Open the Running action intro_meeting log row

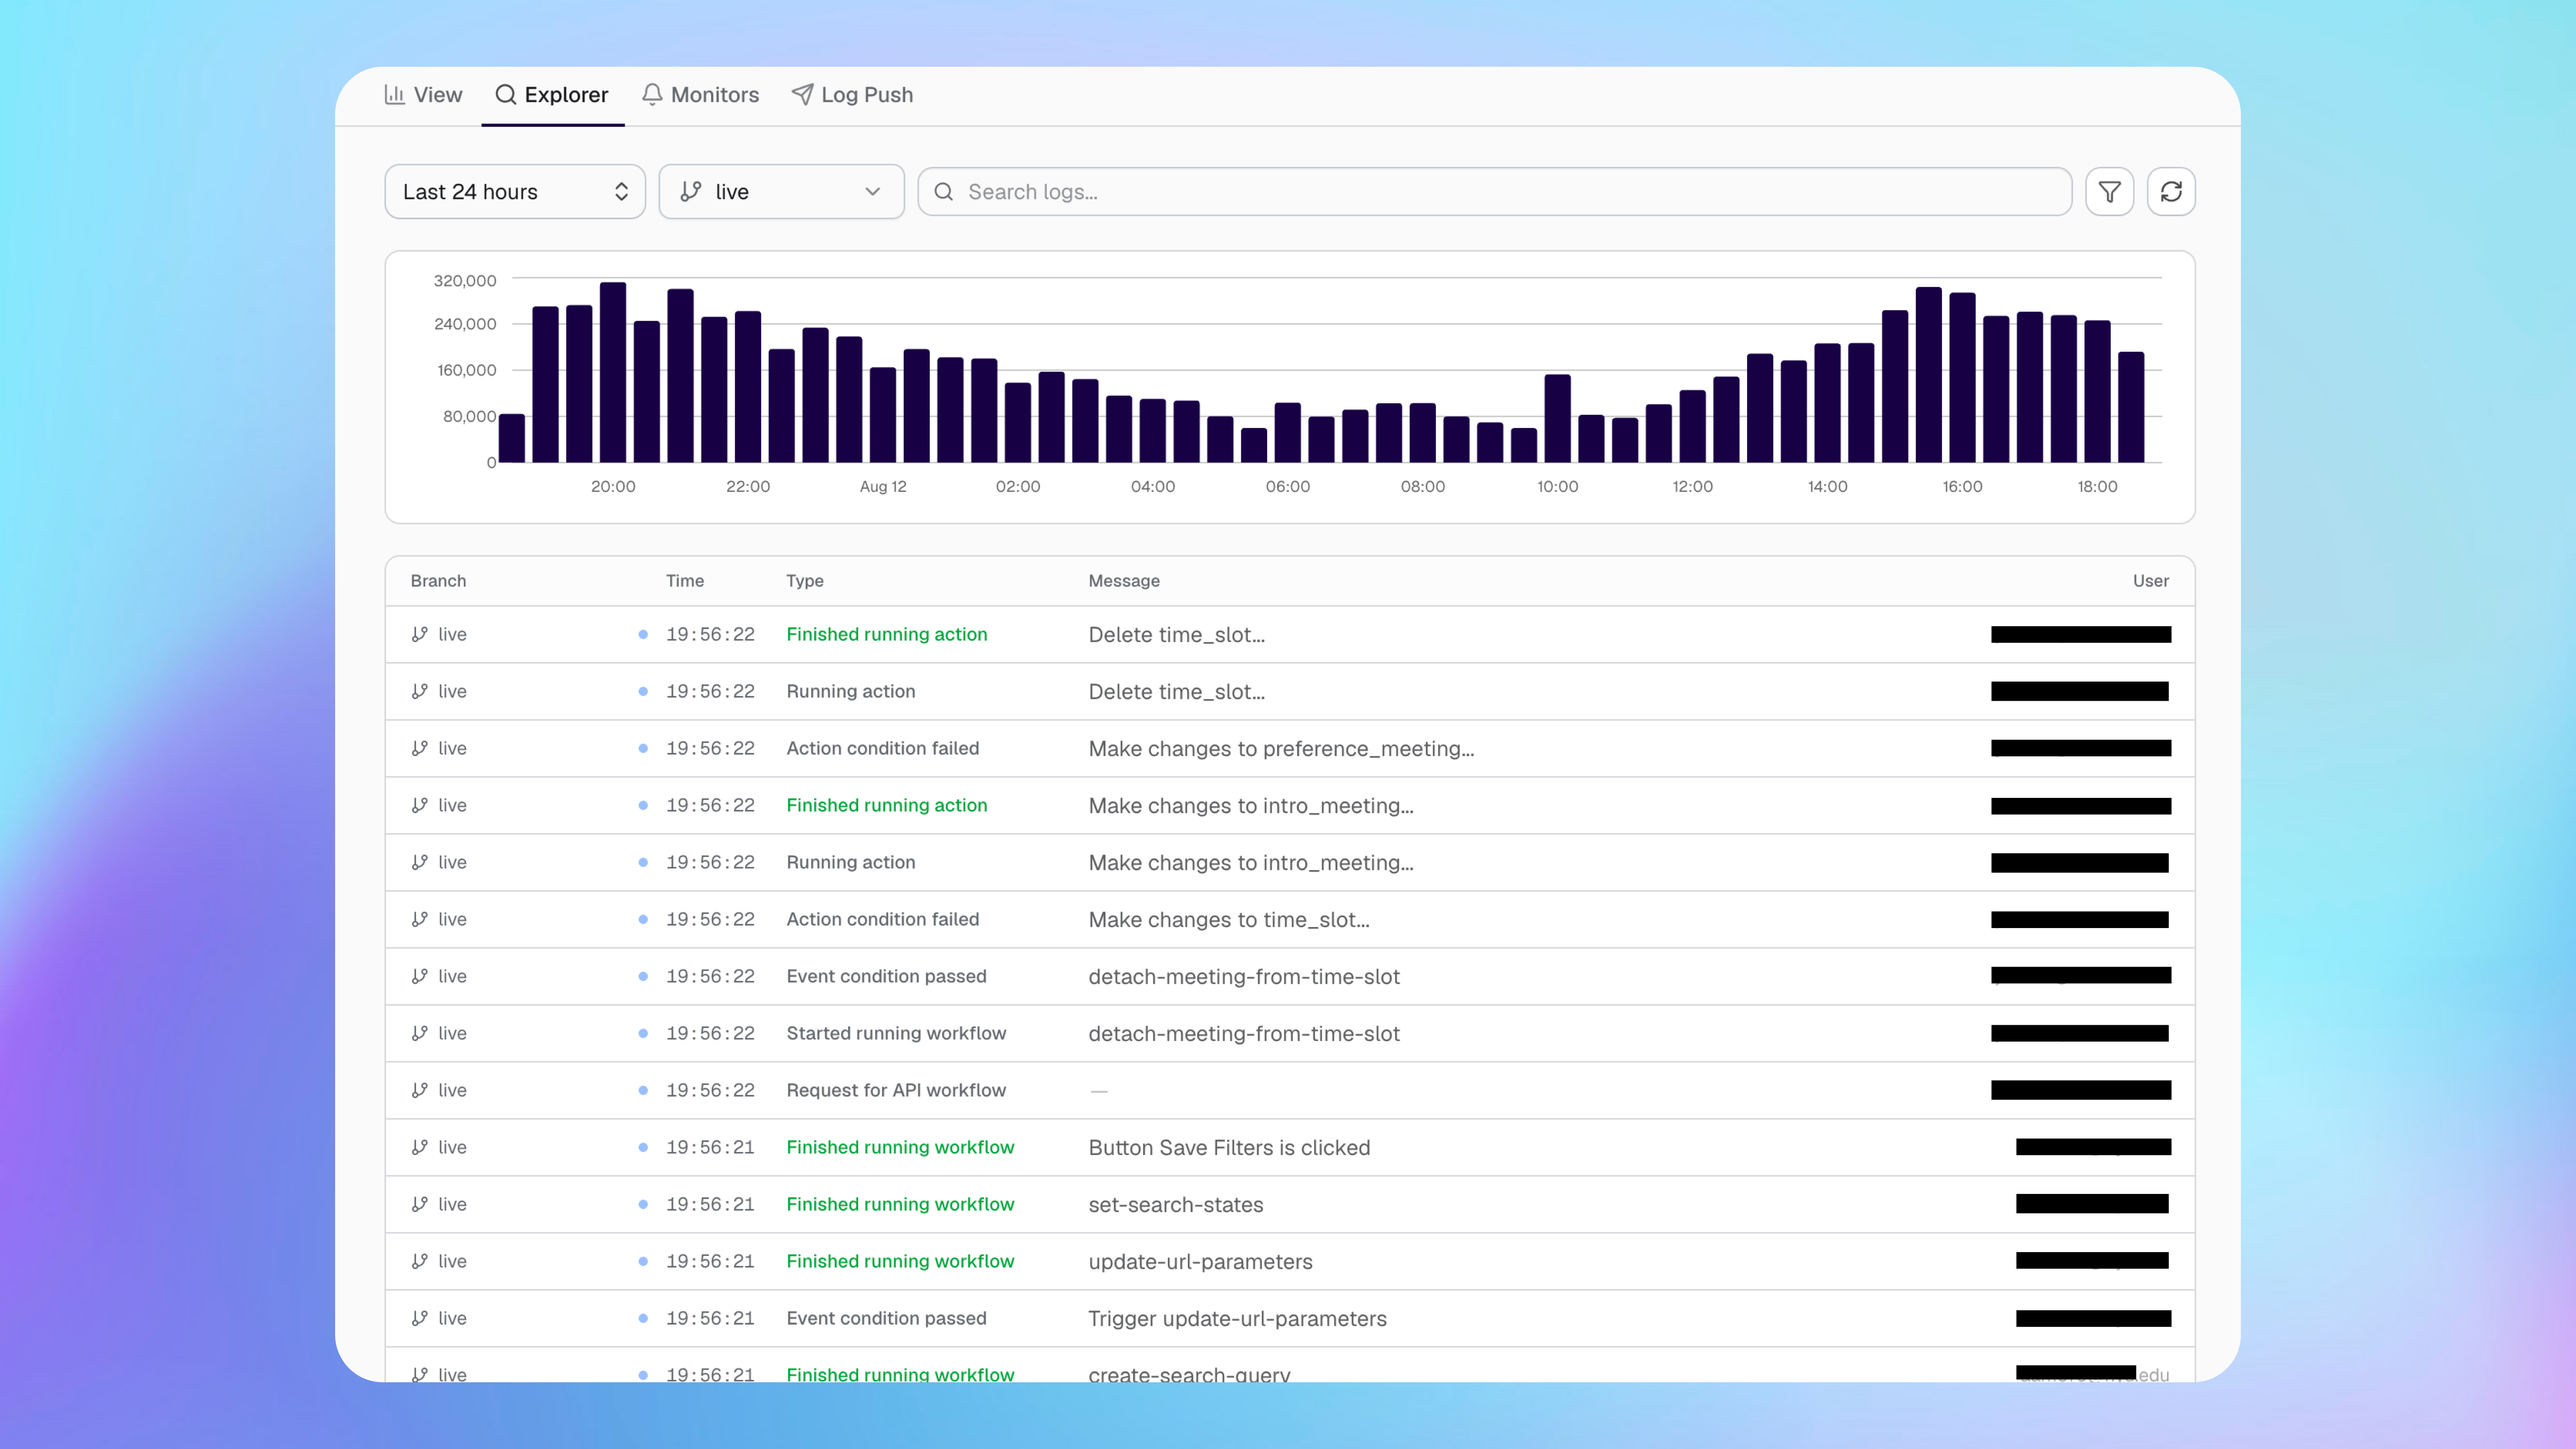(x=1290, y=863)
